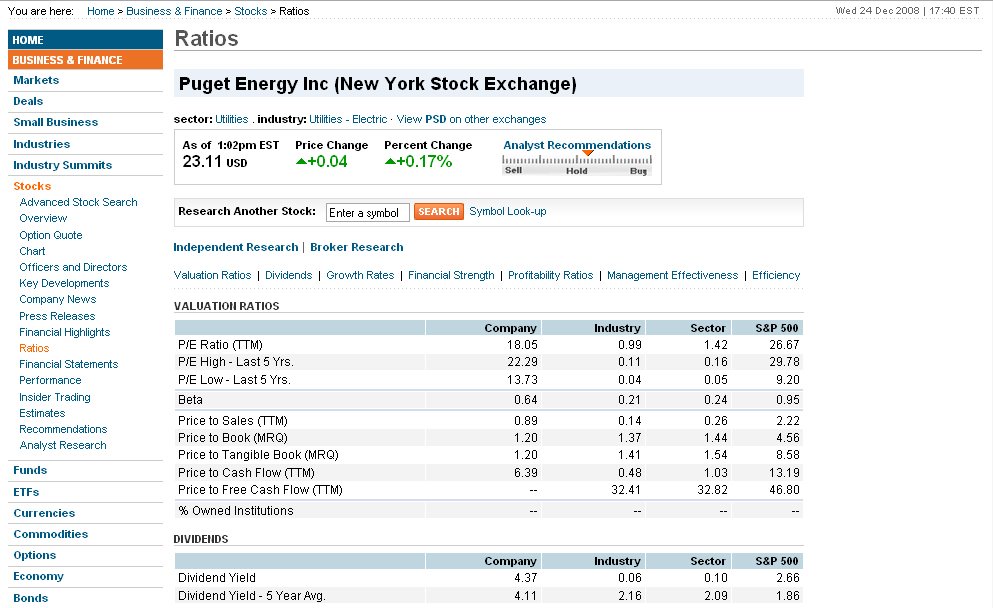Select the Beta row label
The image size is (993, 608).
coord(191,400)
